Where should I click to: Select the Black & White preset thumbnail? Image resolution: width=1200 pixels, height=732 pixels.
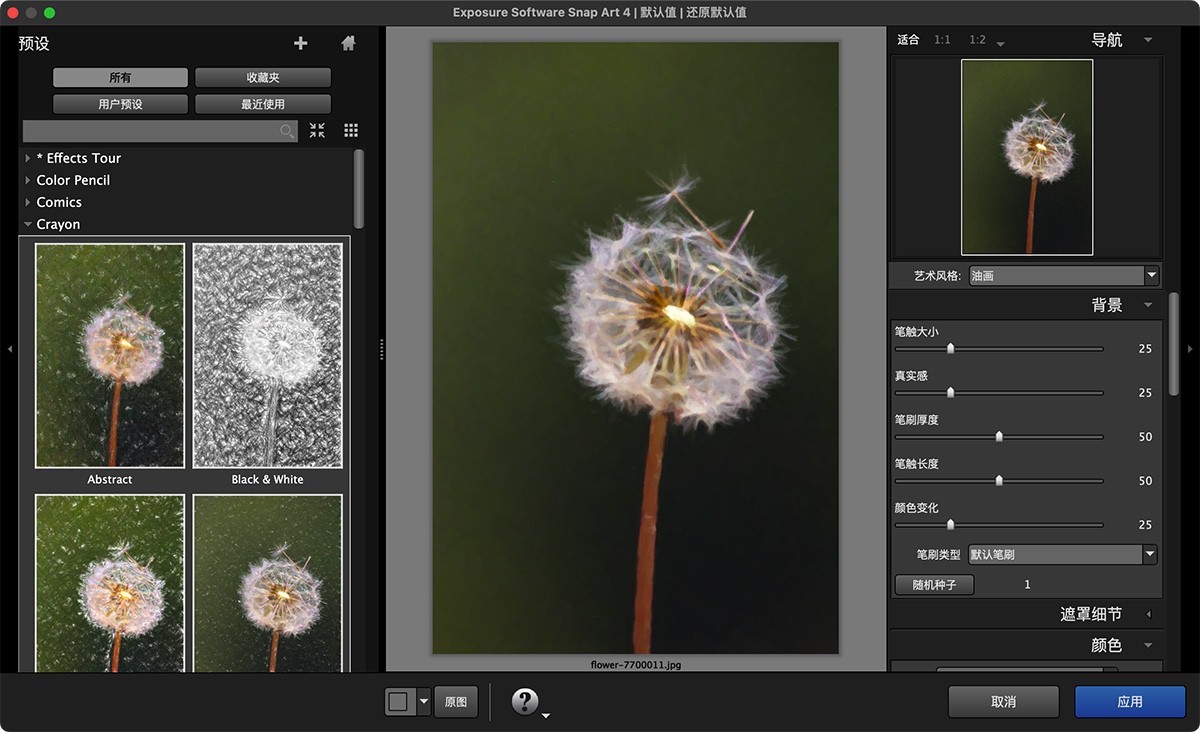267,356
